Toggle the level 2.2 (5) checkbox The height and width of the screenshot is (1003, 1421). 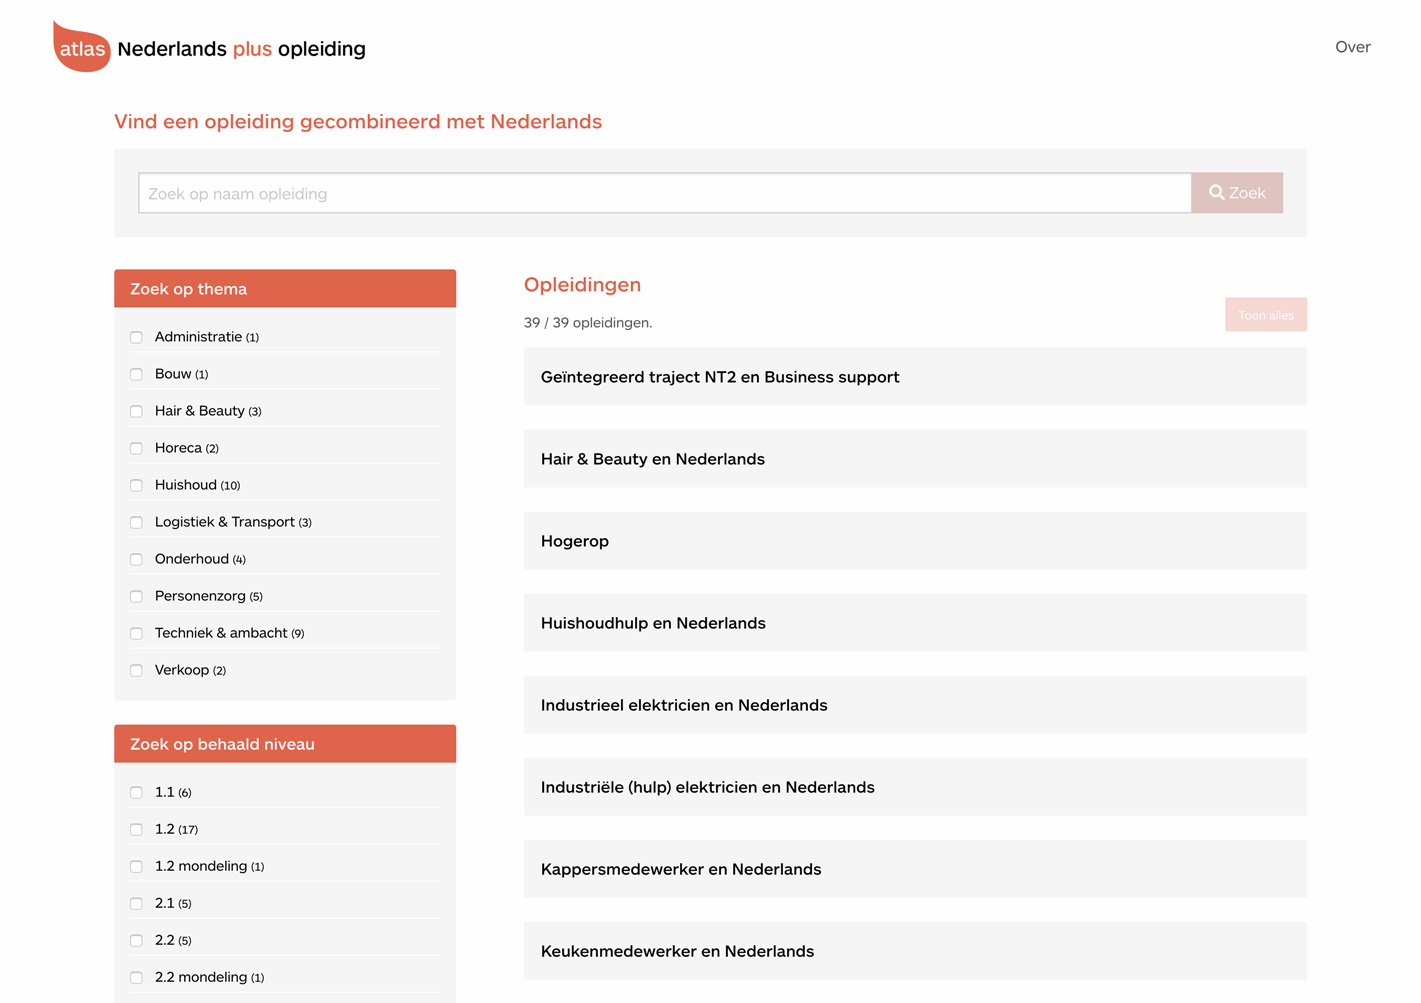(136, 940)
